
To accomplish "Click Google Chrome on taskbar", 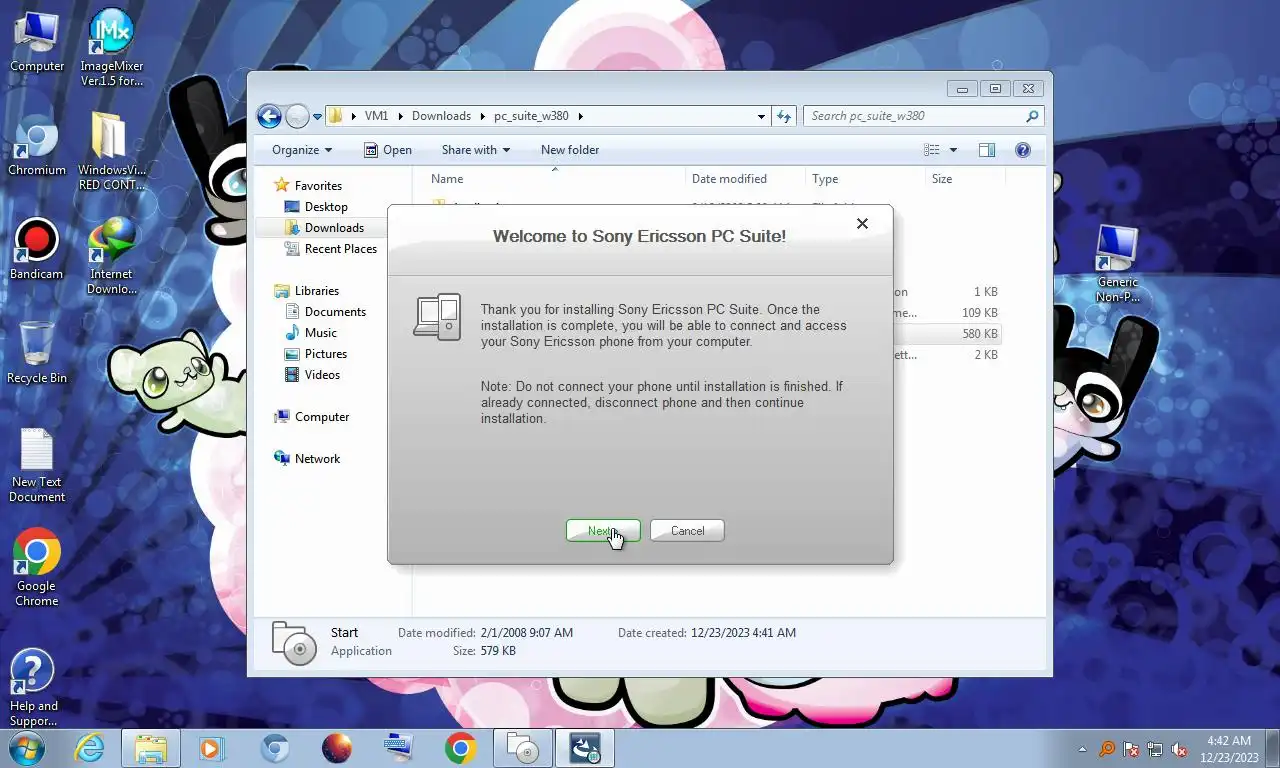I will [461, 748].
